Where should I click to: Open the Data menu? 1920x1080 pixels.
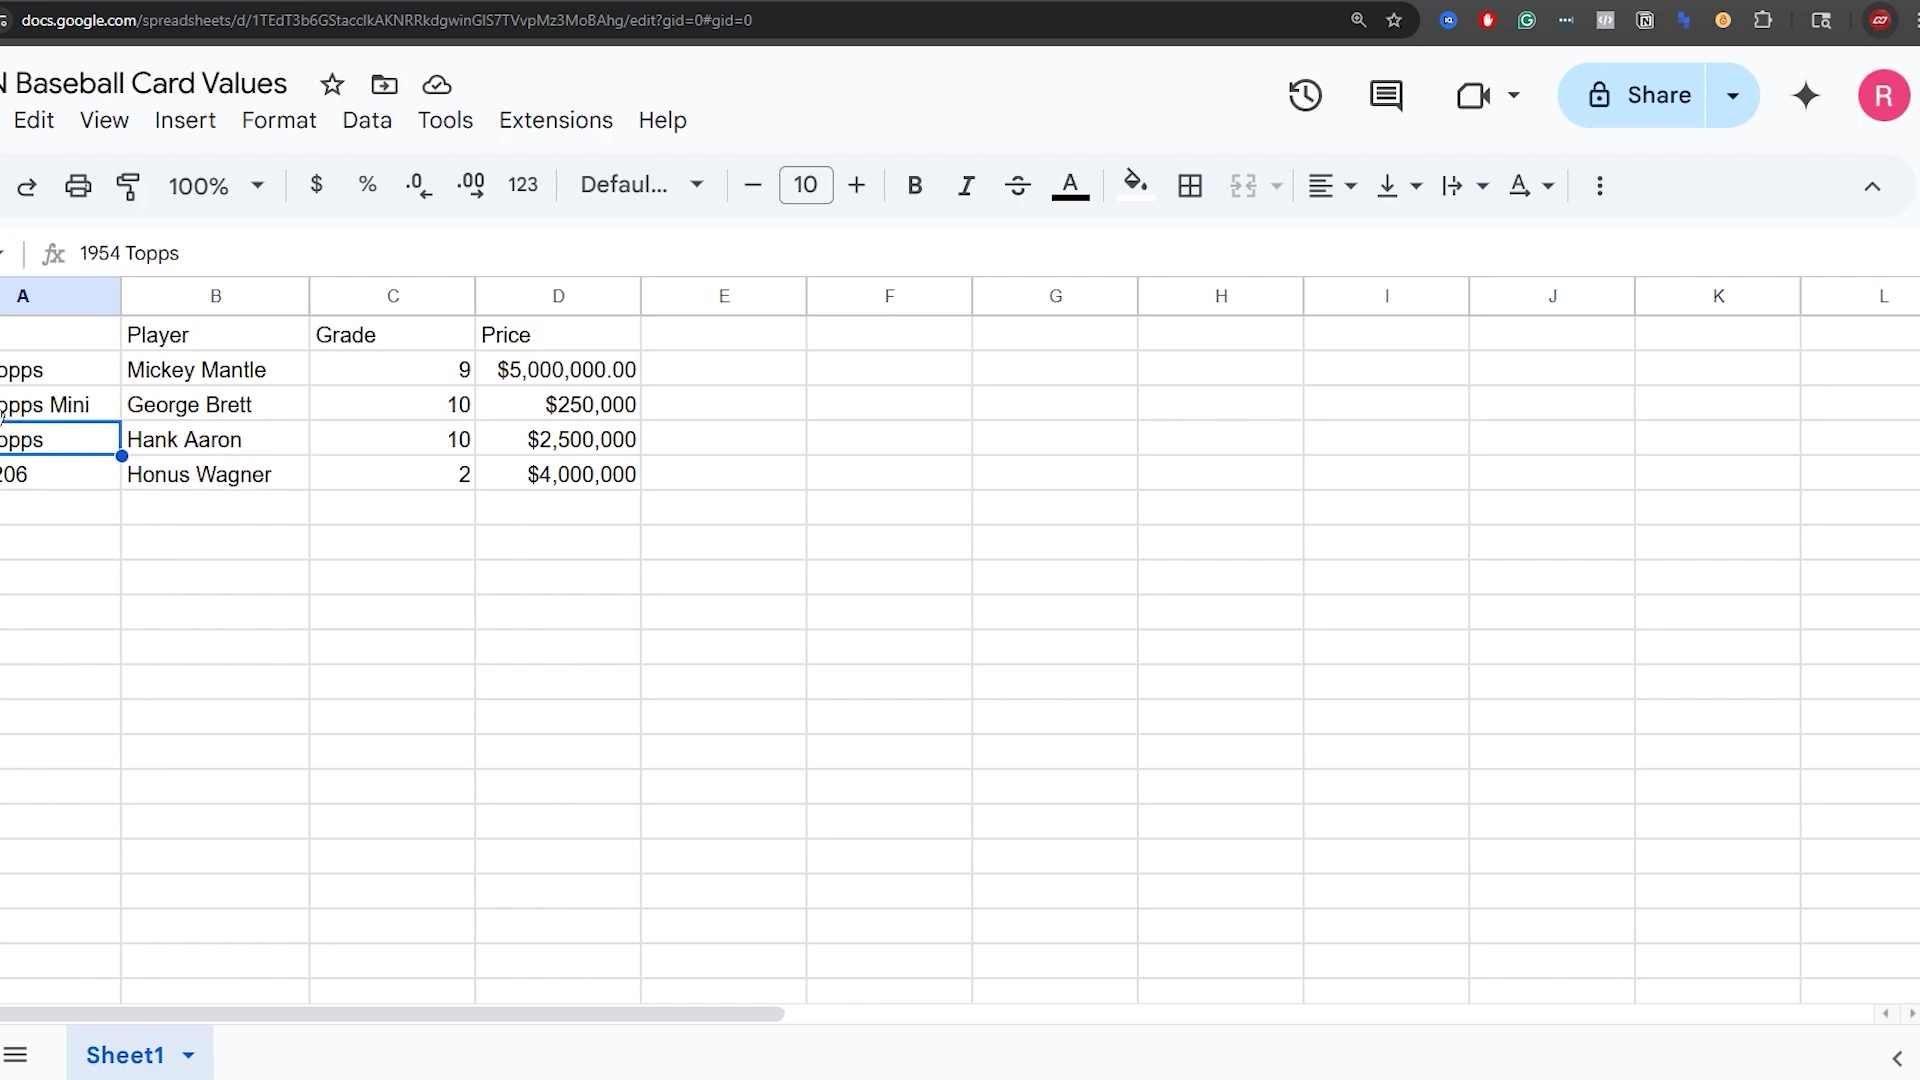[x=367, y=120]
